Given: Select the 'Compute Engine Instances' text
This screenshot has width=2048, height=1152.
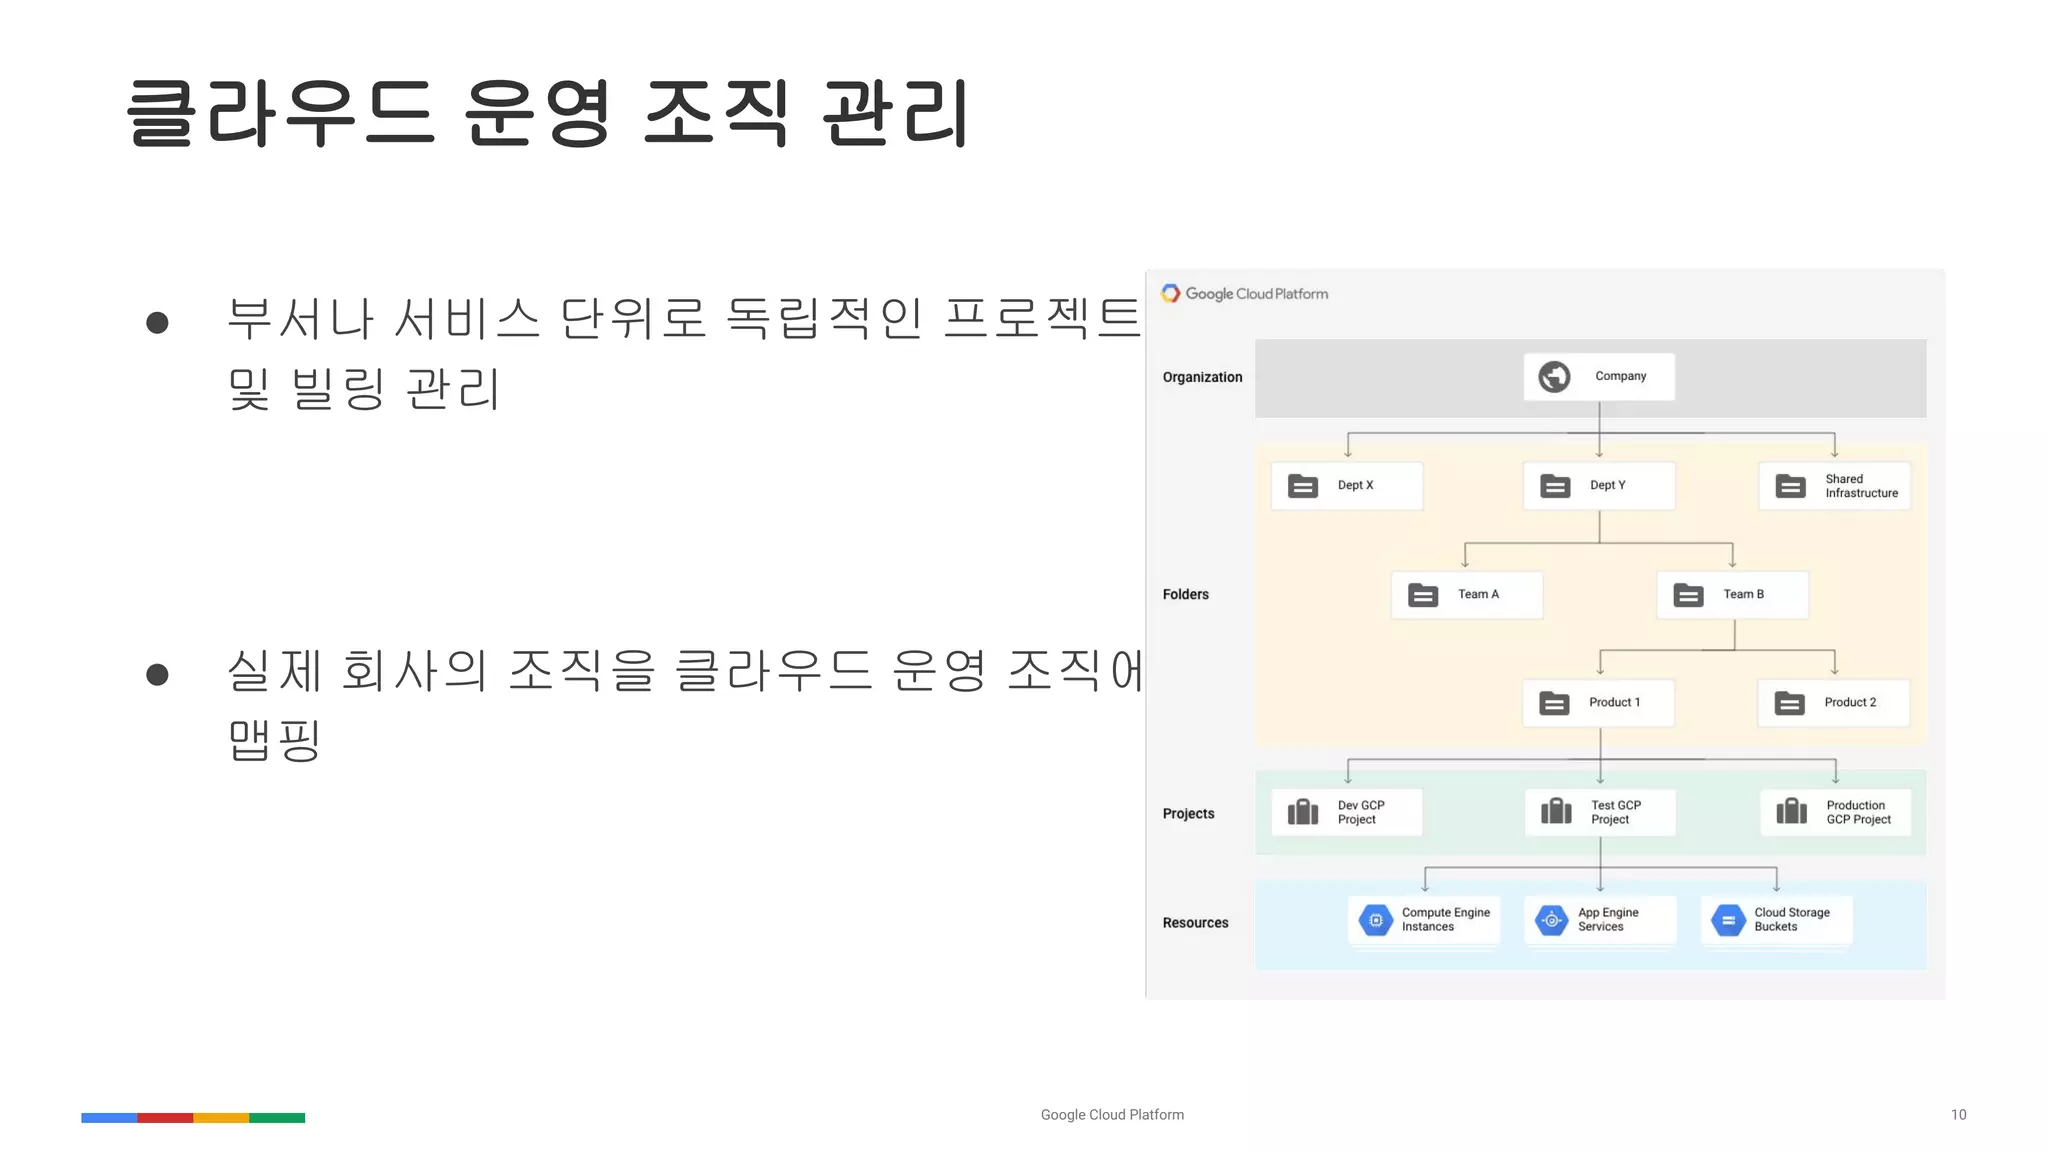Looking at the screenshot, I should (1445, 919).
